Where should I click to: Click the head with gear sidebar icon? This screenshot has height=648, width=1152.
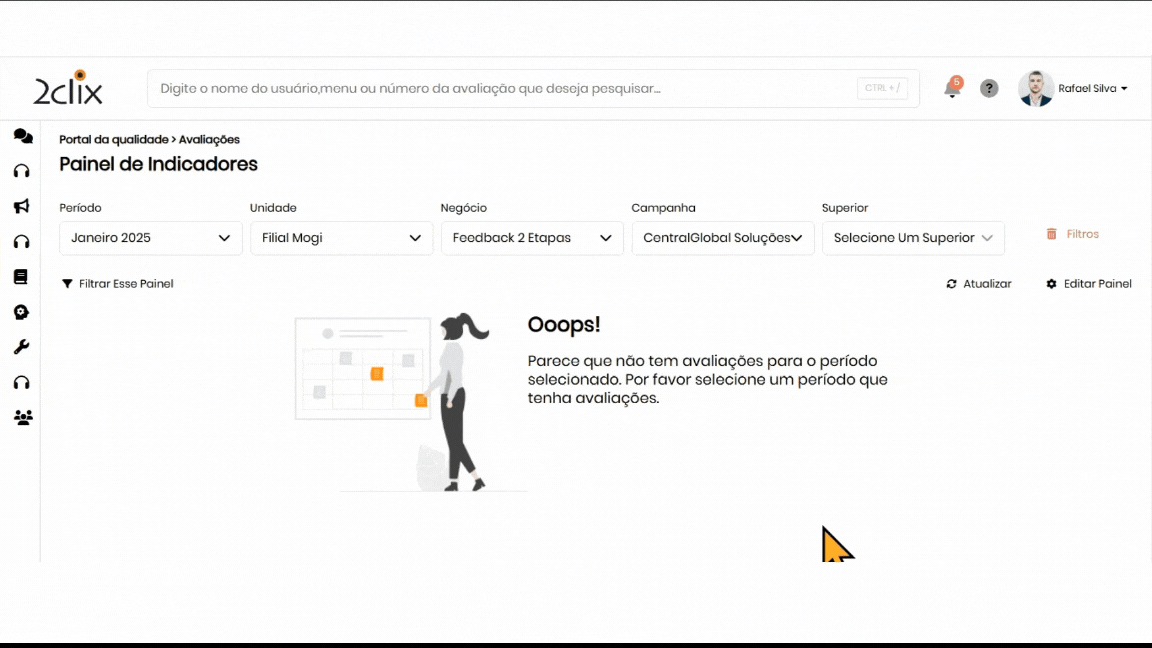tap(21, 312)
